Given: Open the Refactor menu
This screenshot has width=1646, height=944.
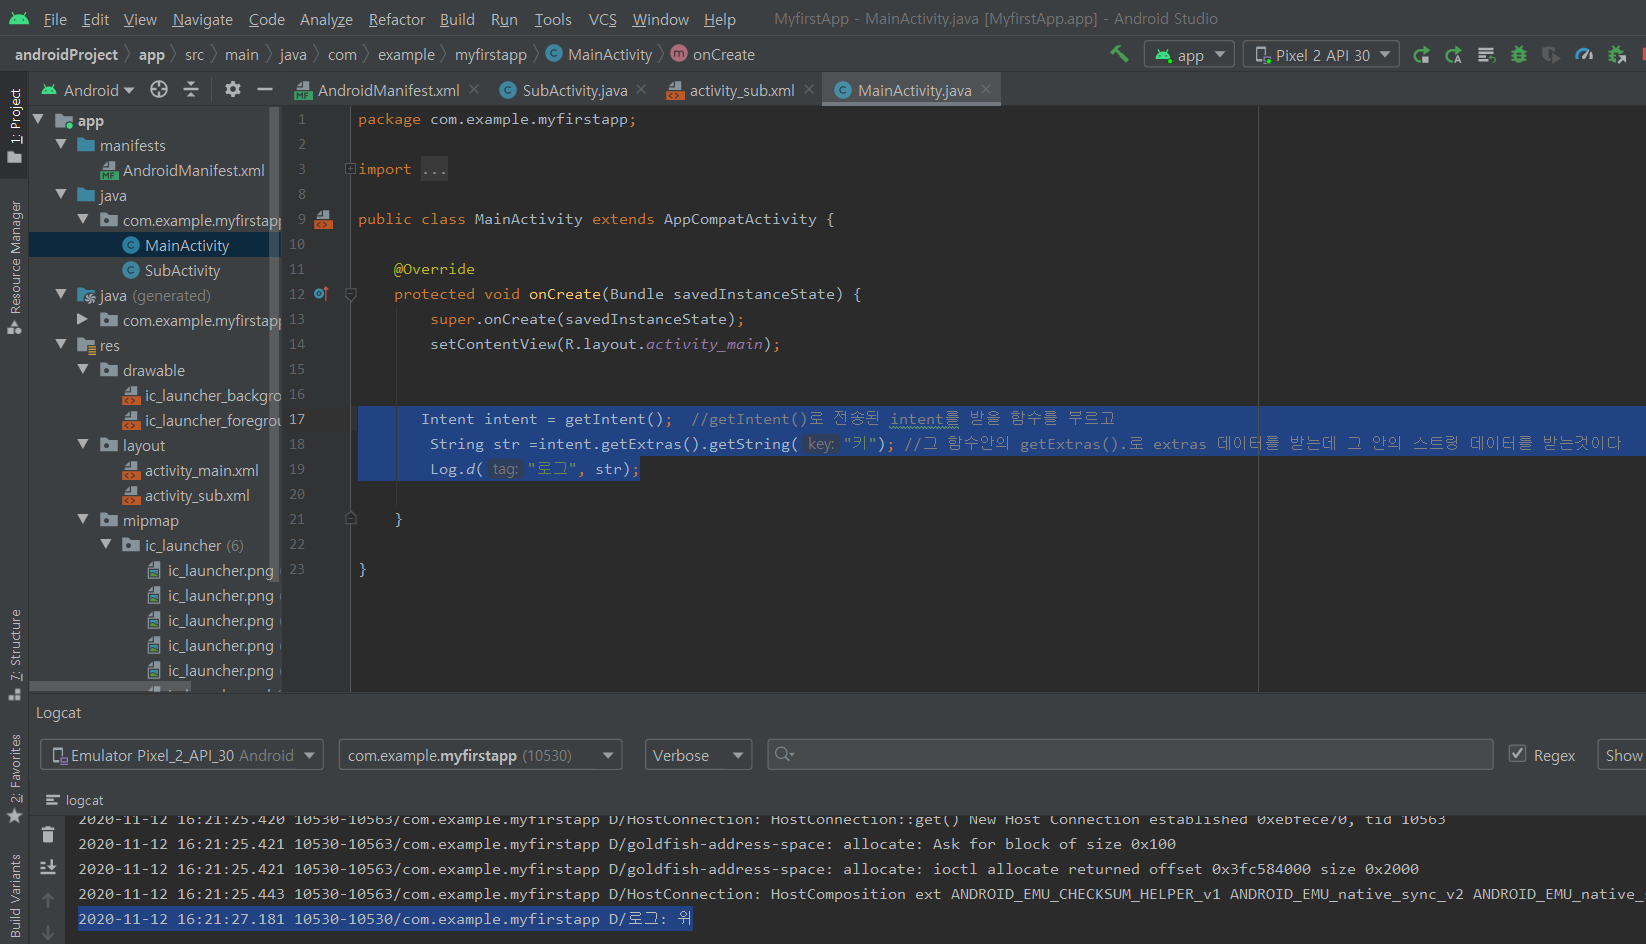Looking at the screenshot, I should pyautogui.click(x=396, y=19).
